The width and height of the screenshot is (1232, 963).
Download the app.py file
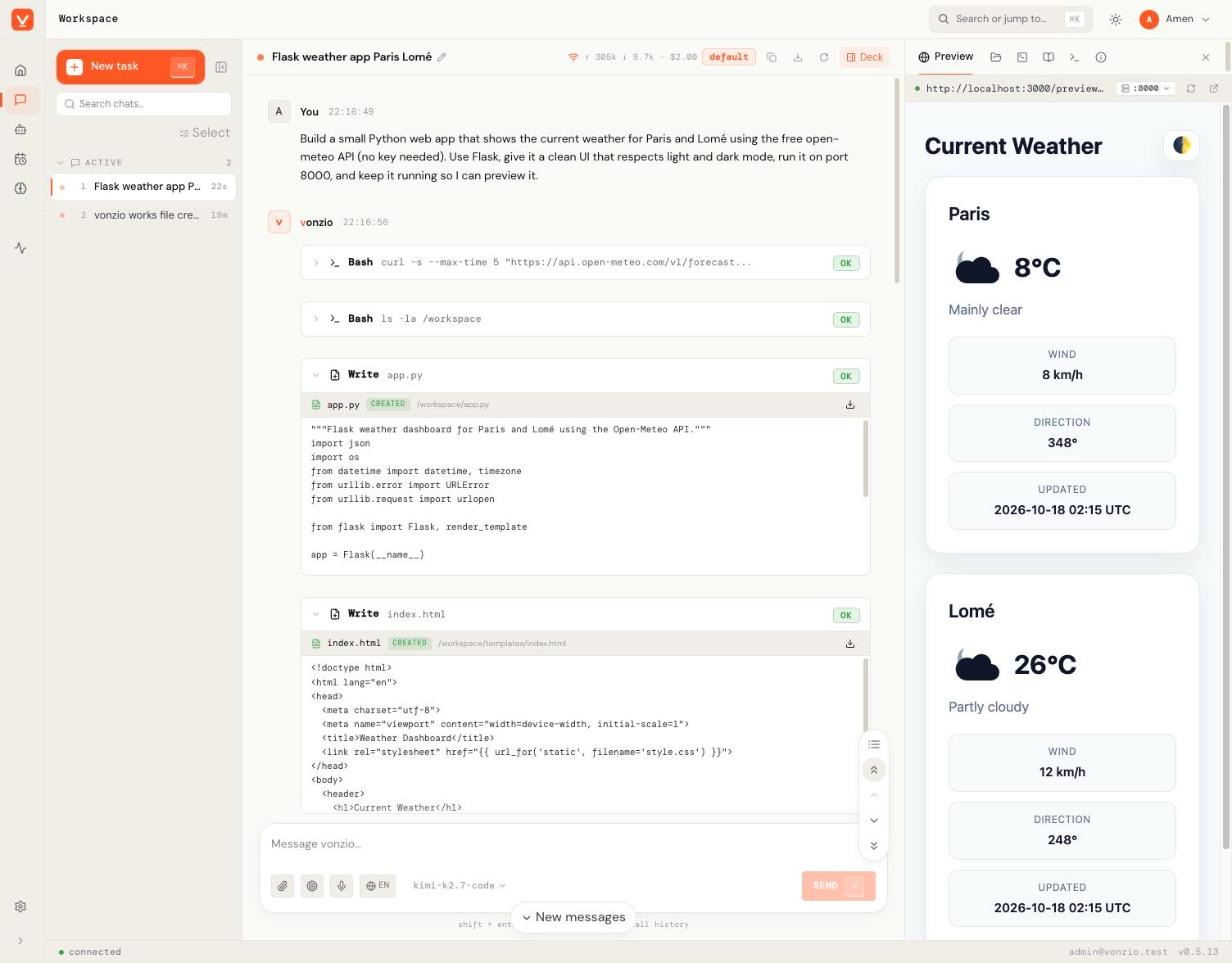(x=850, y=405)
